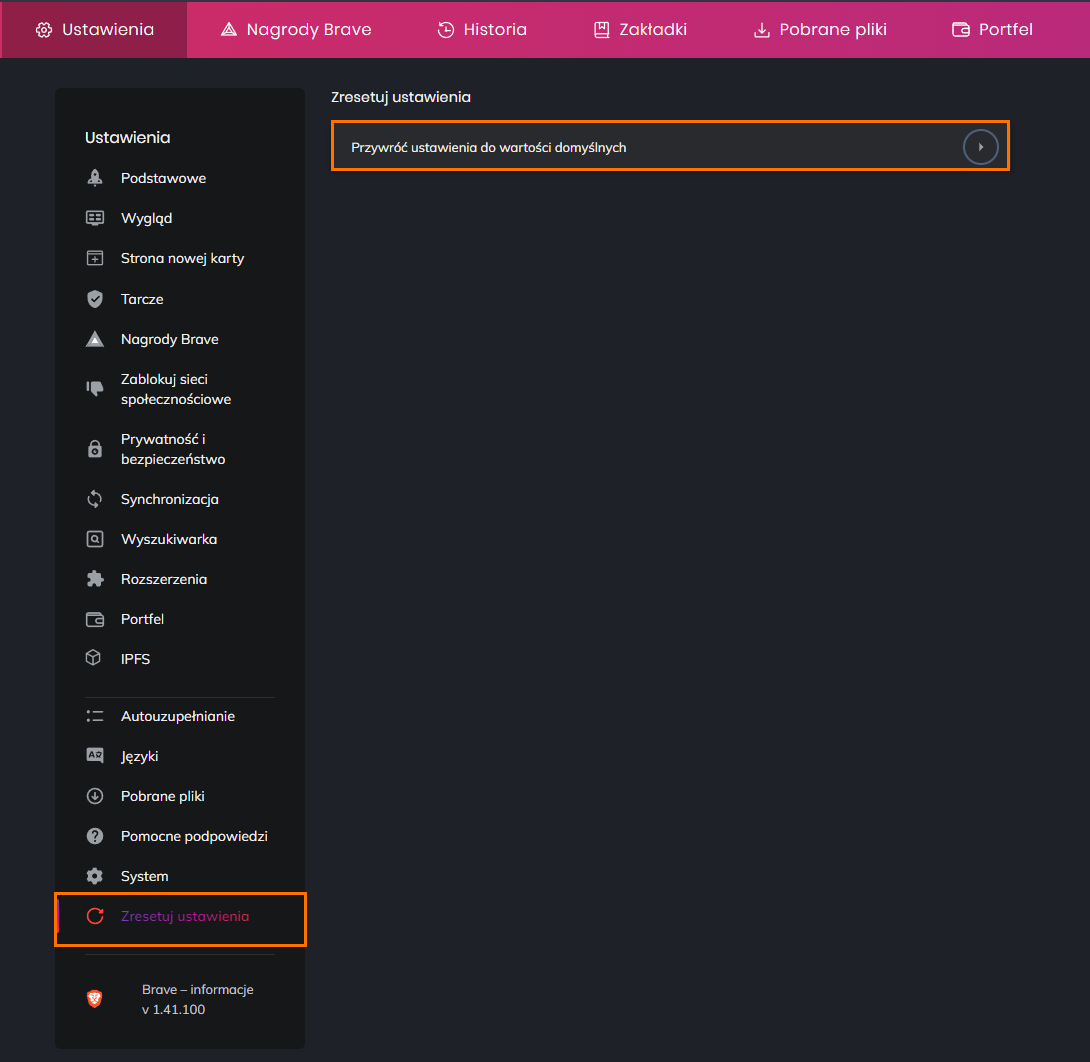Screen dimensions: 1090x1062
Task: Click the shield icon for Tarcze
Action: click(x=95, y=299)
